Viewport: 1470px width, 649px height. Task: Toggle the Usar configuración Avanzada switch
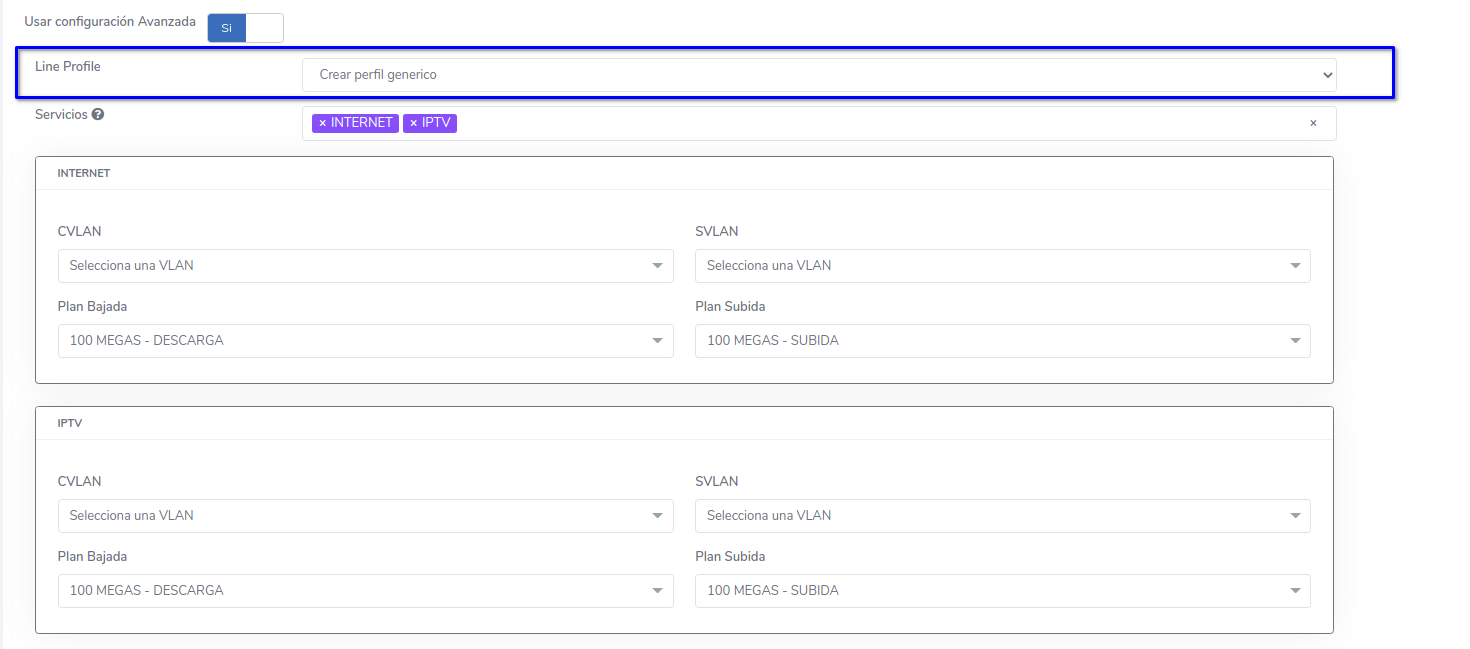(x=245, y=28)
